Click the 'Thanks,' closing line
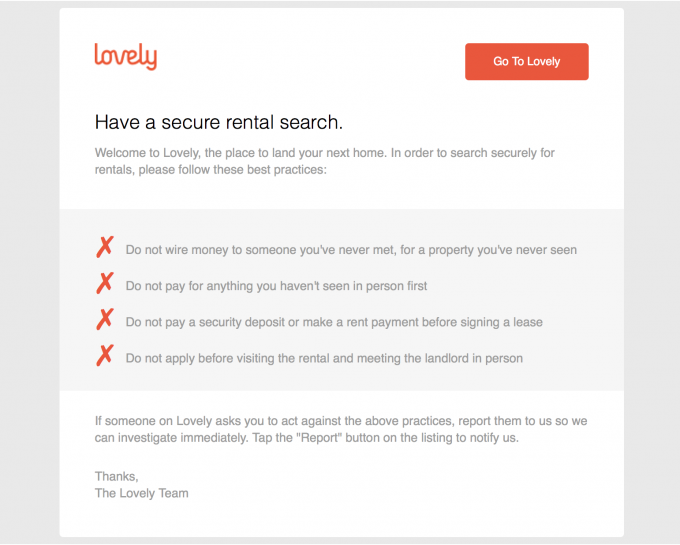Image resolution: width=680 pixels, height=545 pixels. (117, 476)
